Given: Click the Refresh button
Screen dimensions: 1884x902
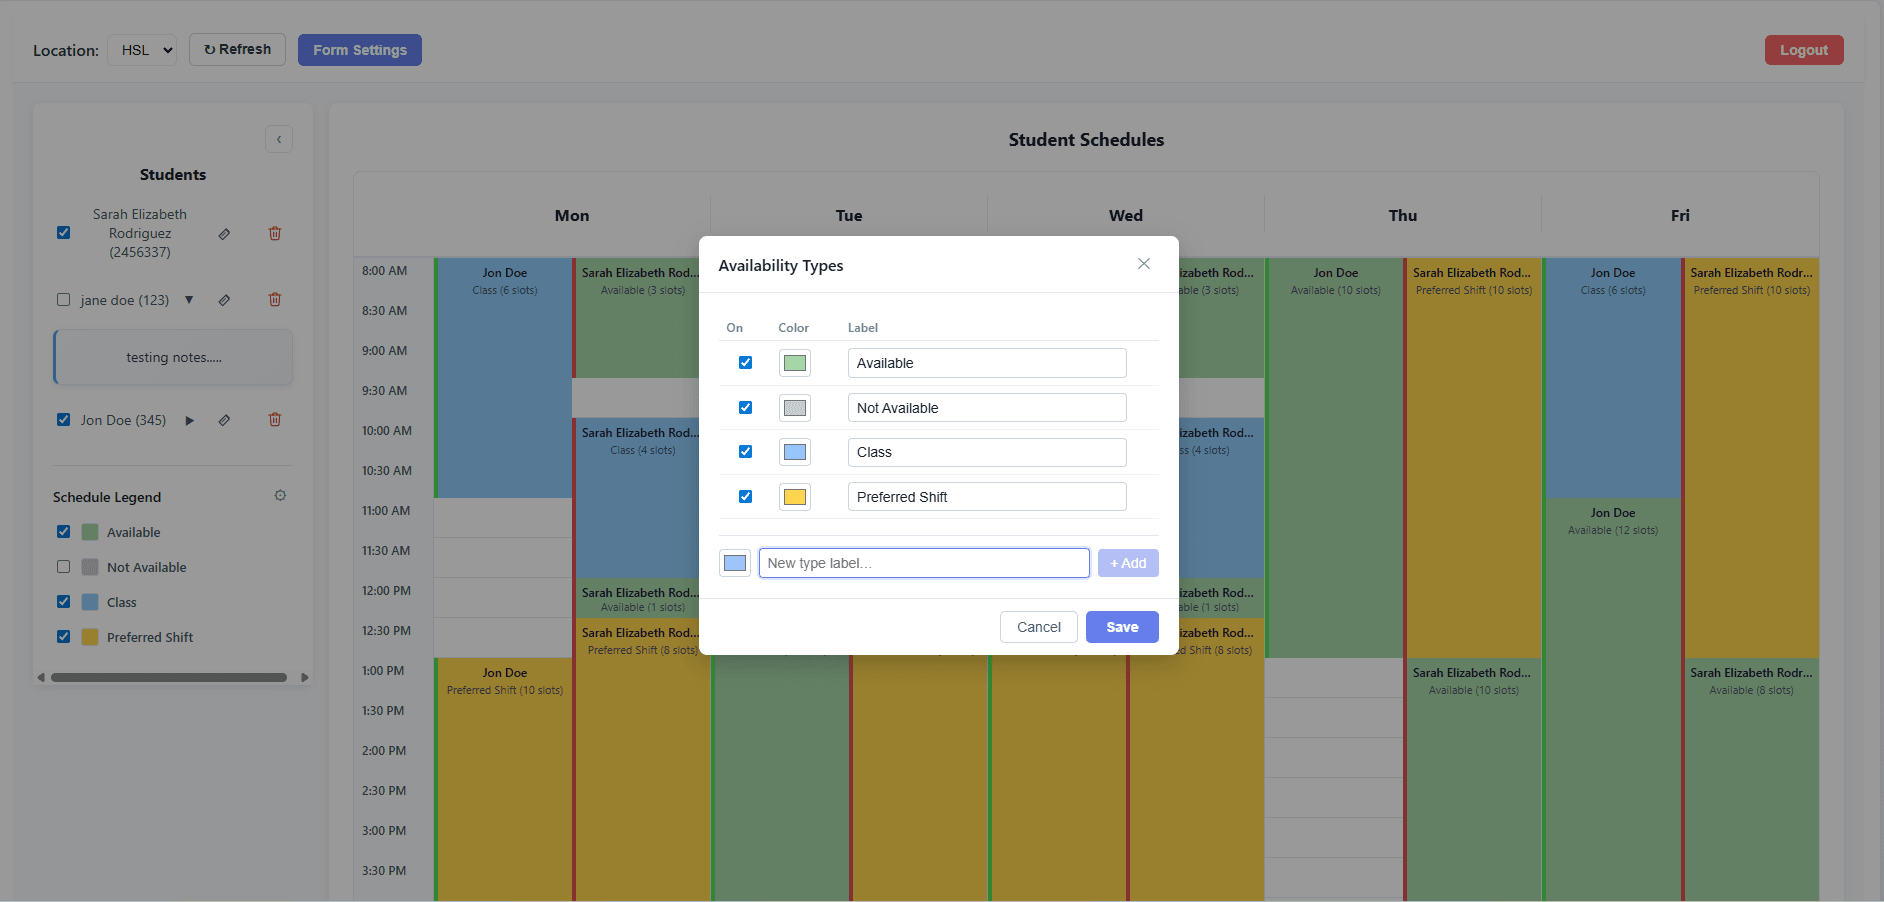Looking at the screenshot, I should pos(237,50).
